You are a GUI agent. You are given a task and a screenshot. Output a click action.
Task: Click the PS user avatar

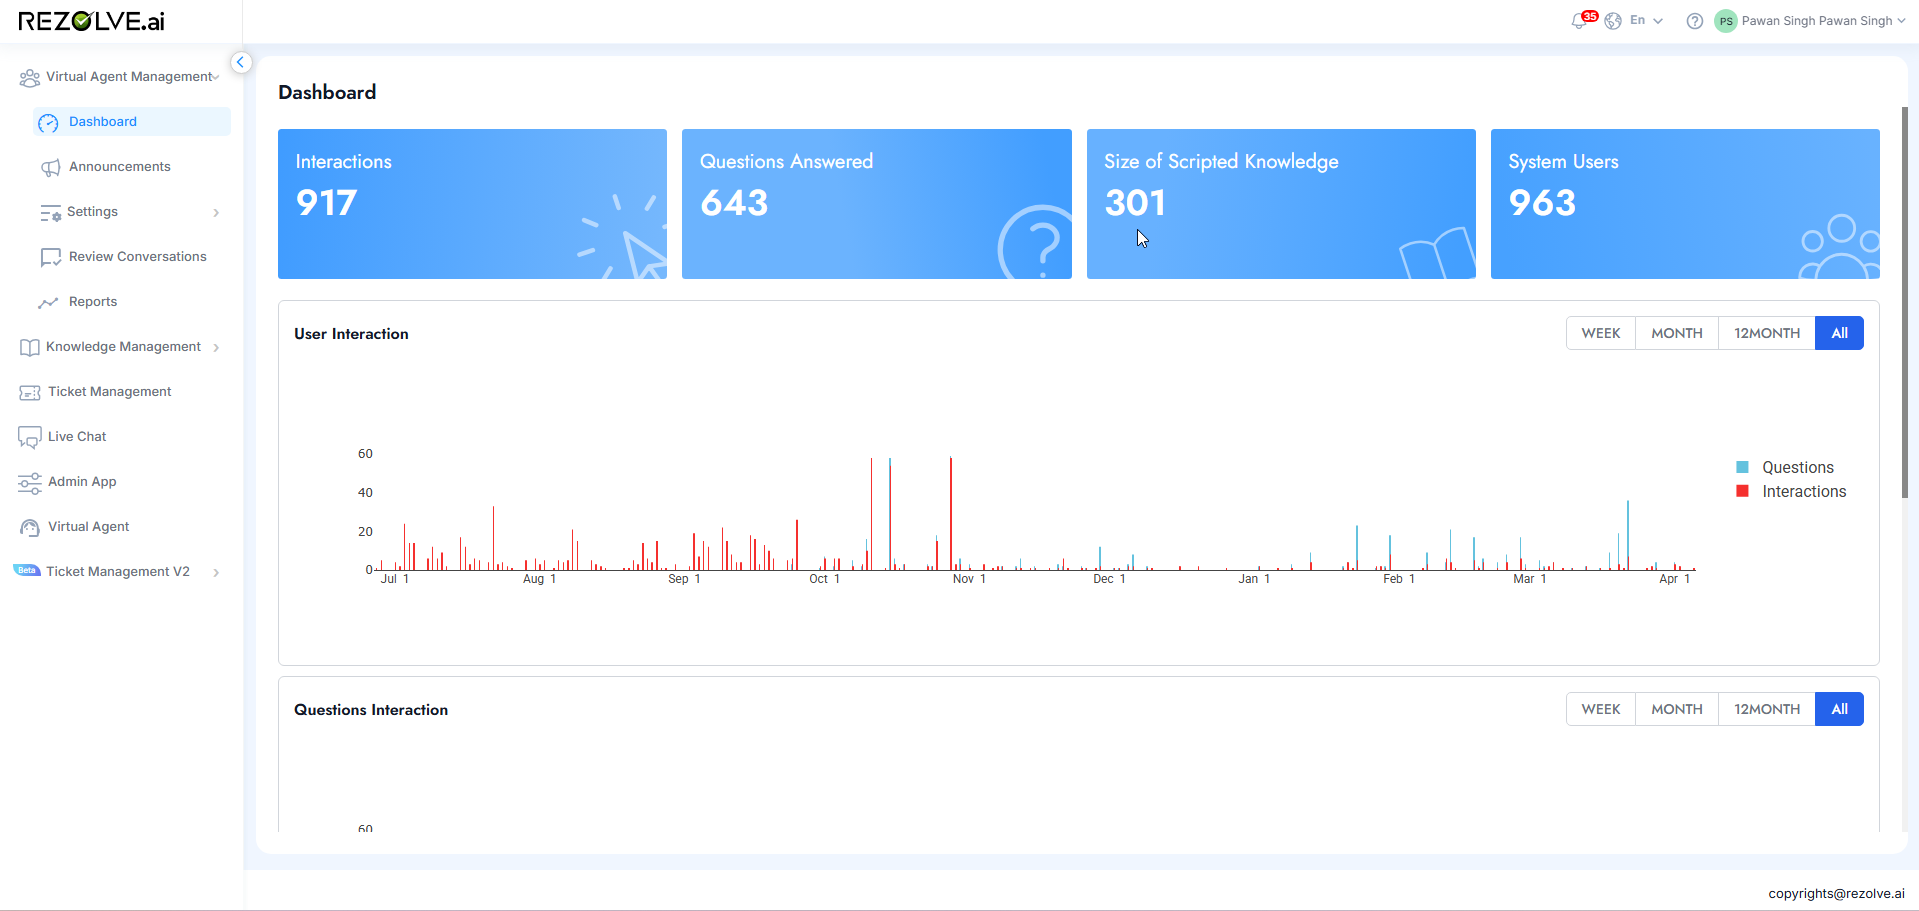1726,21
